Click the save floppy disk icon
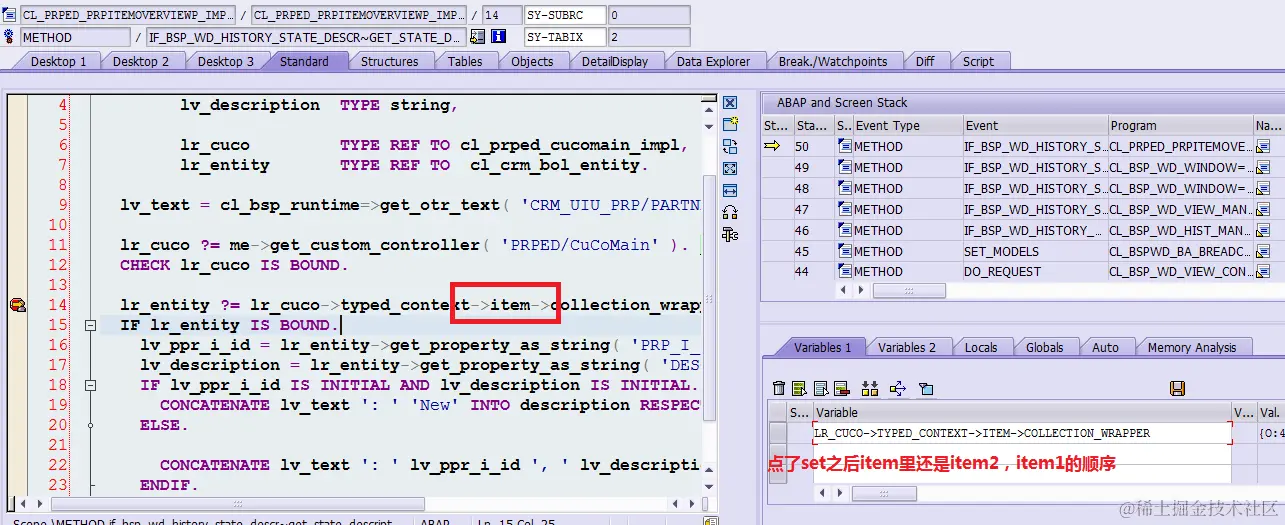 pos(1177,388)
